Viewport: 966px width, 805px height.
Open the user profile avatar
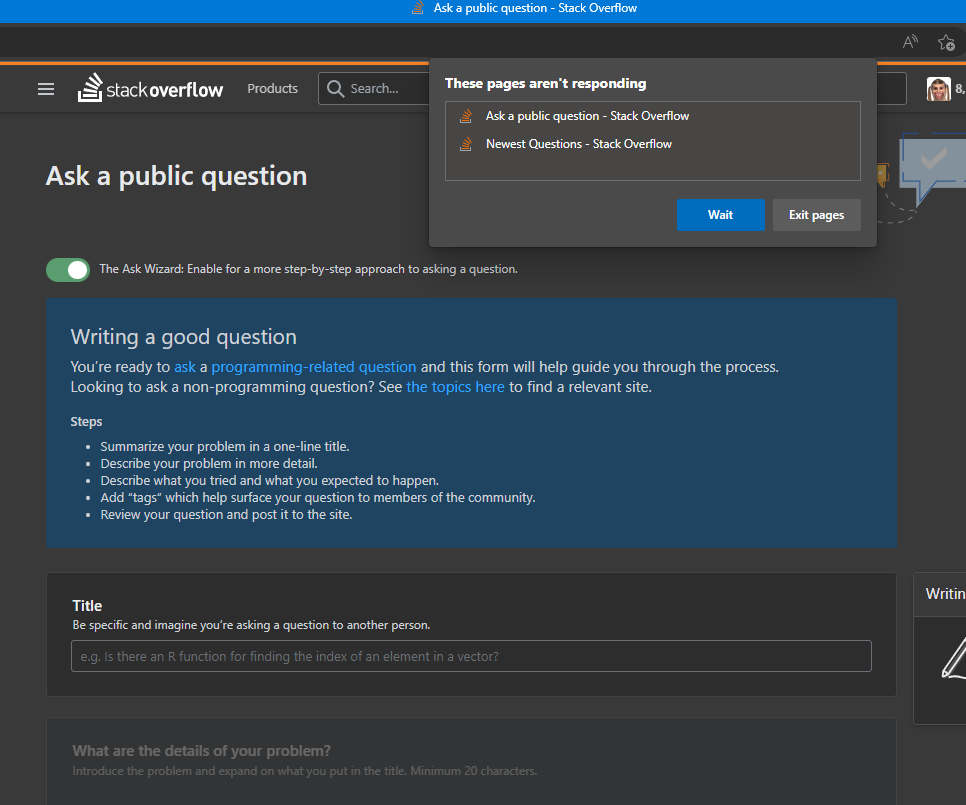point(938,89)
